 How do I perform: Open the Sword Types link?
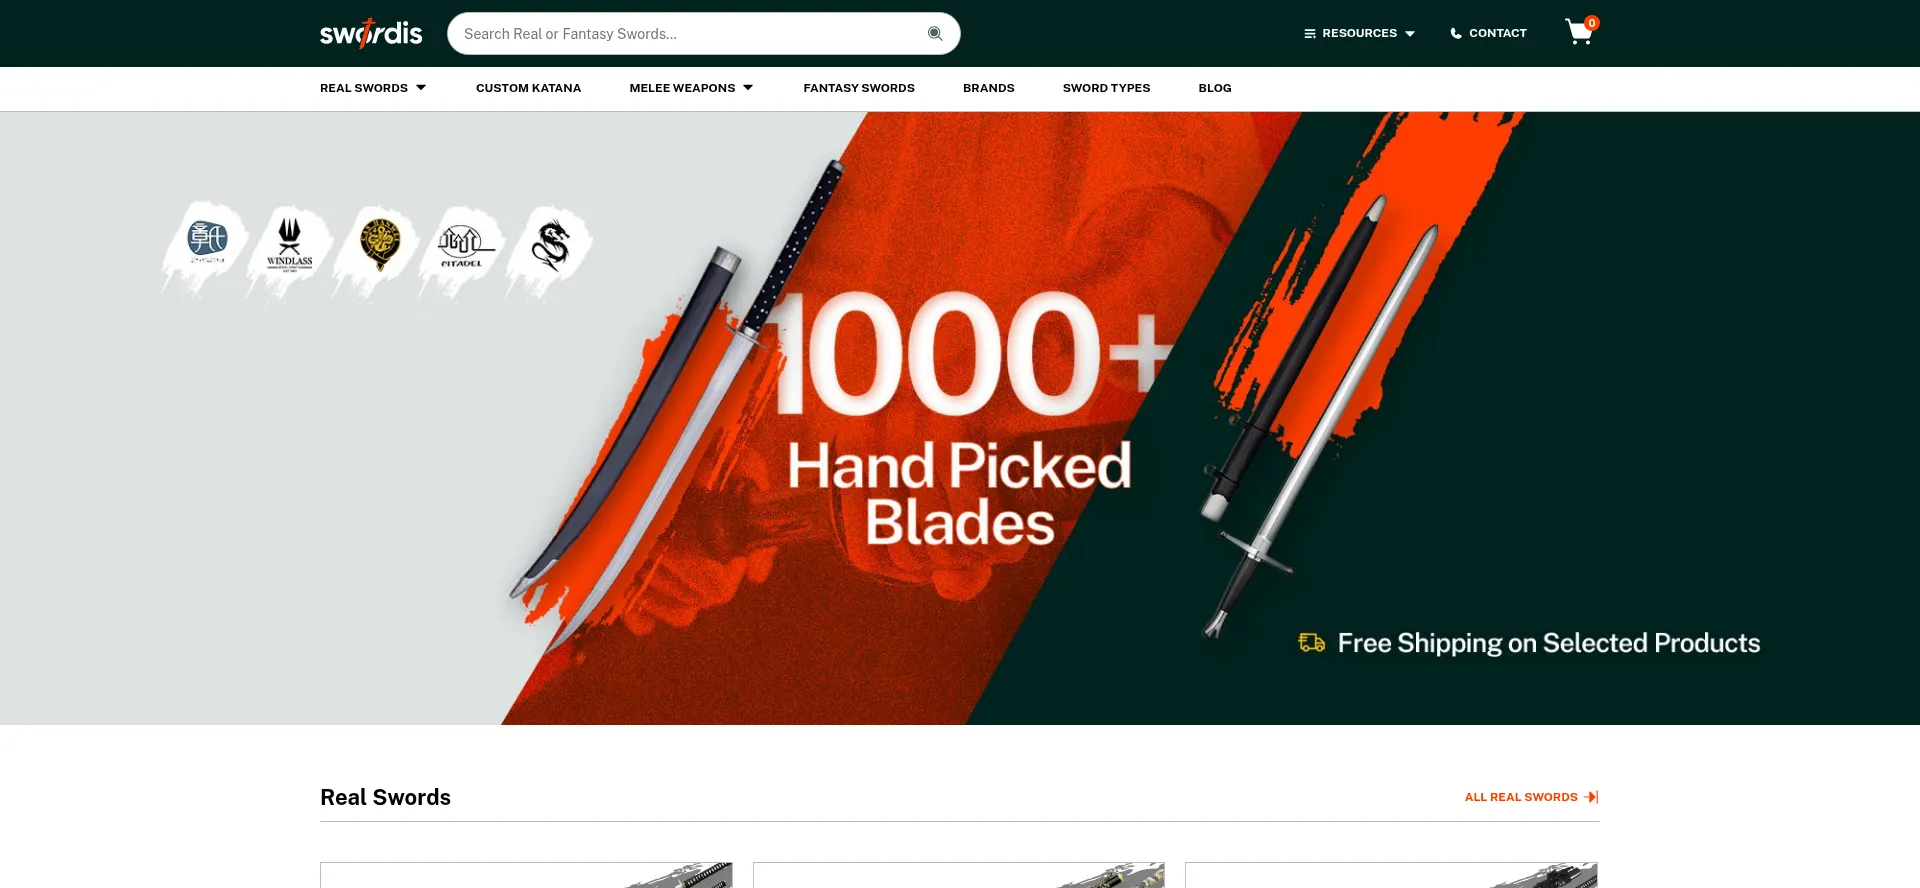pyautogui.click(x=1106, y=88)
